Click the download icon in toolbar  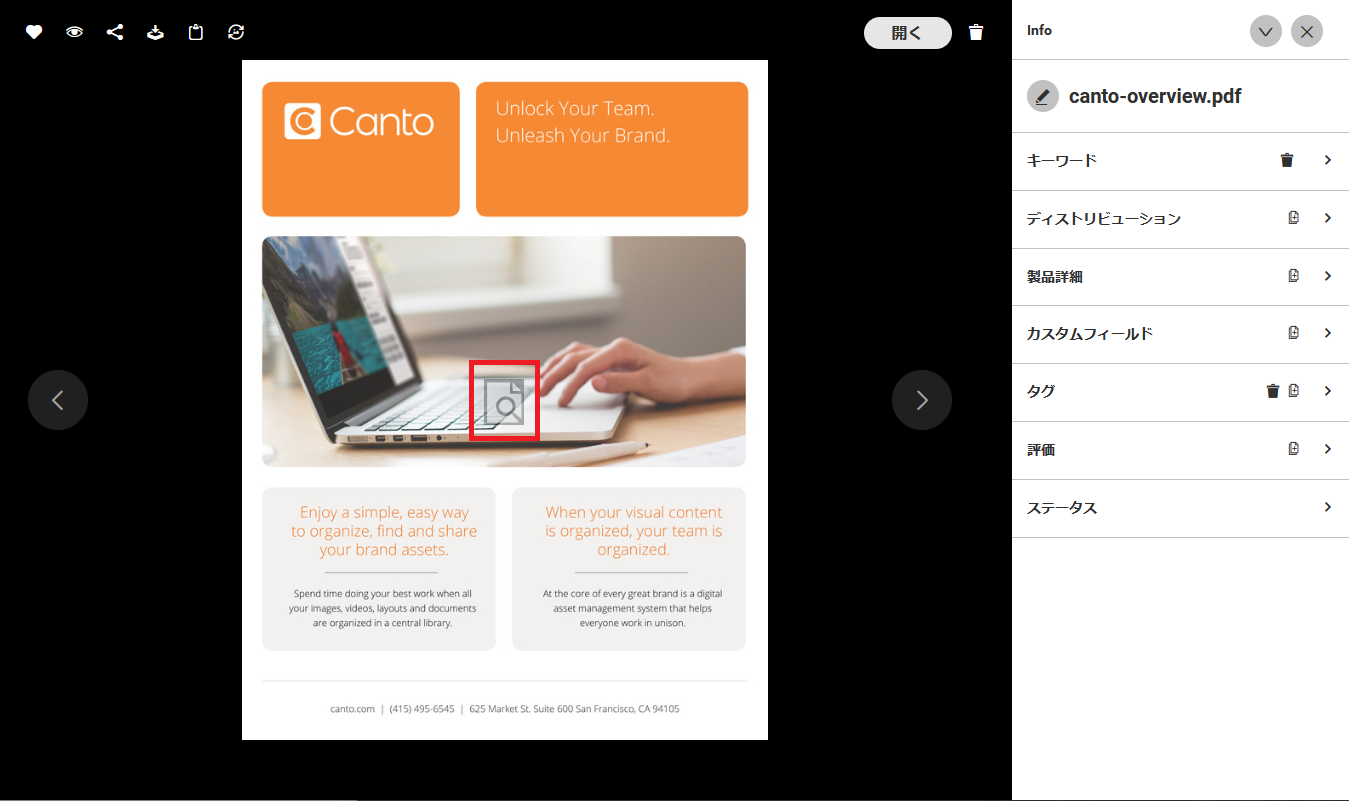pyautogui.click(x=155, y=32)
